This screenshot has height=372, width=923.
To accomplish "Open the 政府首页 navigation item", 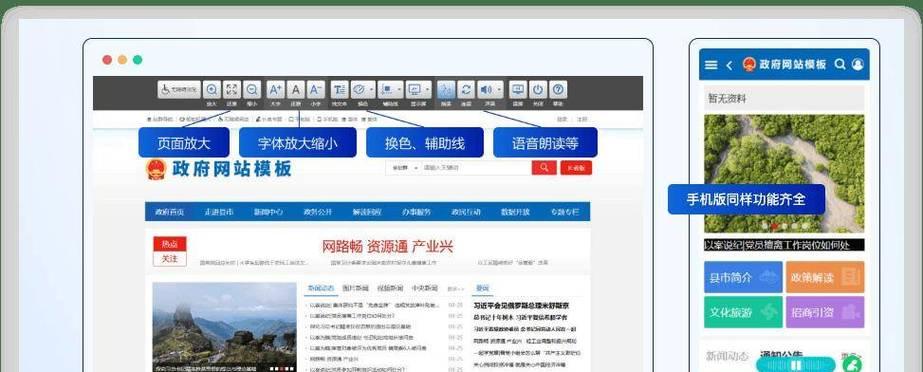I will pyautogui.click(x=170, y=212).
